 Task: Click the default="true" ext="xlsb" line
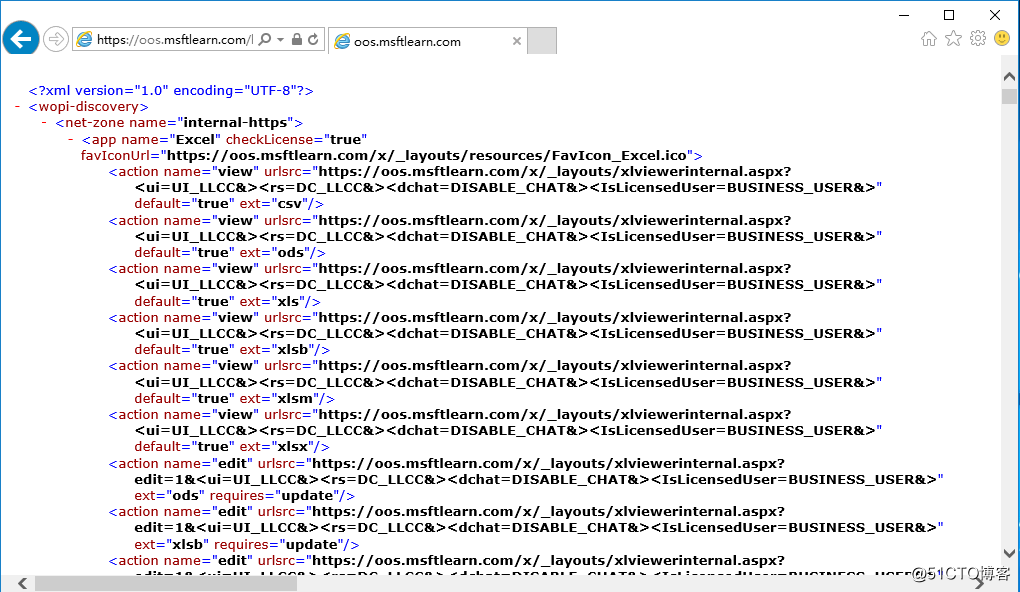pos(232,349)
